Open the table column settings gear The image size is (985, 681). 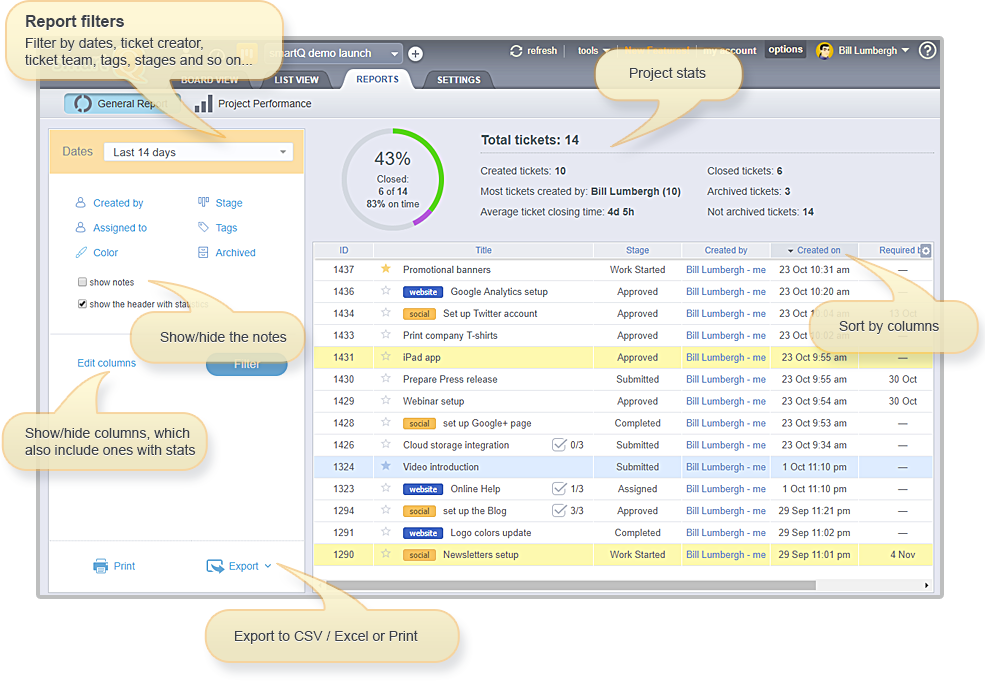coord(925,251)
